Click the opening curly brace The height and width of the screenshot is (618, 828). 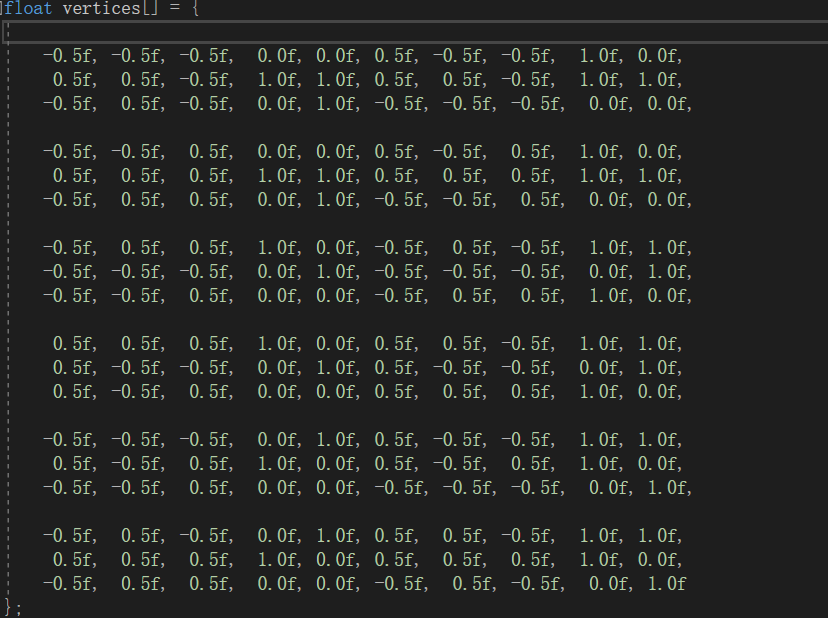pos(196,8)
